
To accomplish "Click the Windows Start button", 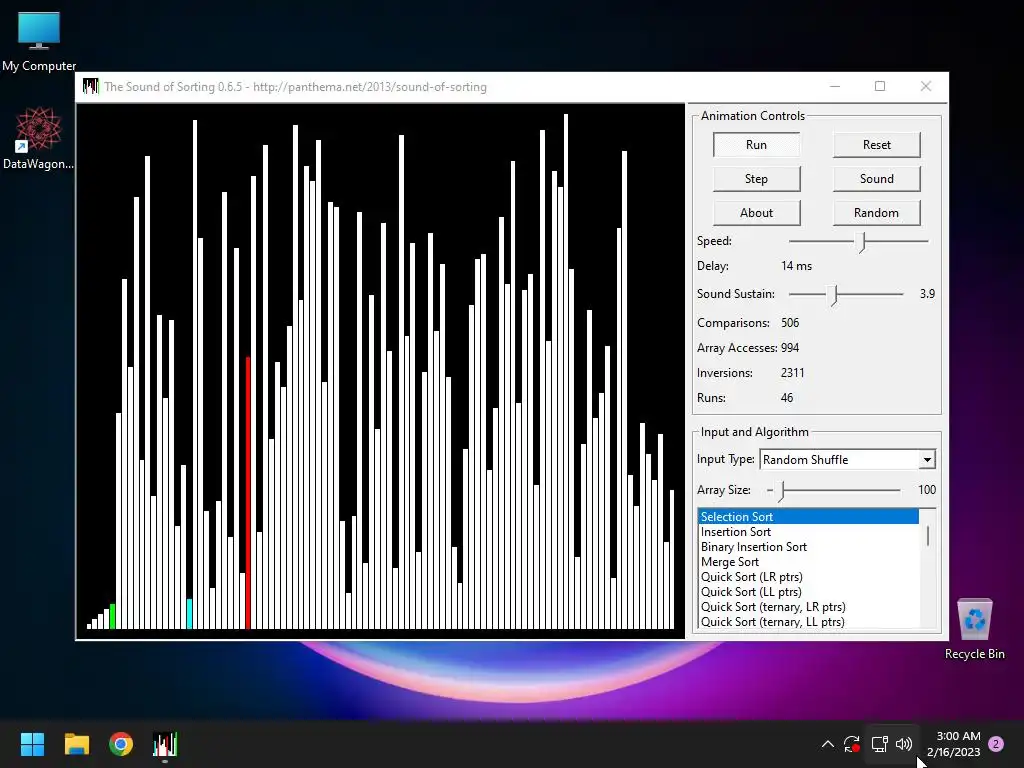I will (32, 744).
